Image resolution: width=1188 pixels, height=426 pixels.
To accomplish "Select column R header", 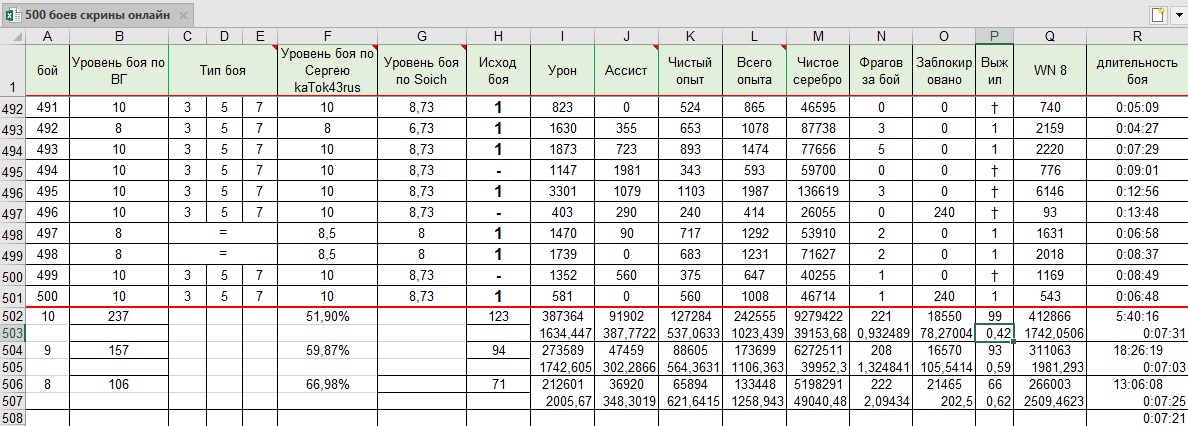I will pyautogui.click(x=1137, y=37).
